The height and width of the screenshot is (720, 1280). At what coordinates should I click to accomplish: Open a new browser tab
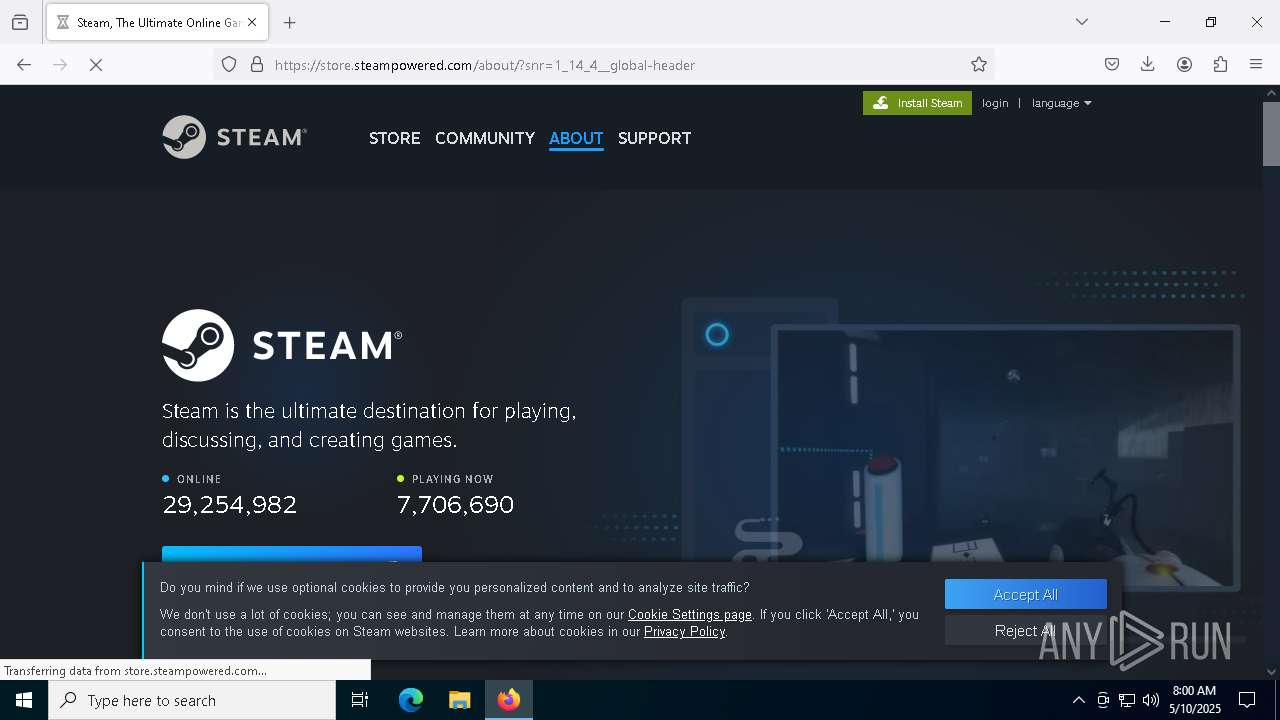point(290,22)
